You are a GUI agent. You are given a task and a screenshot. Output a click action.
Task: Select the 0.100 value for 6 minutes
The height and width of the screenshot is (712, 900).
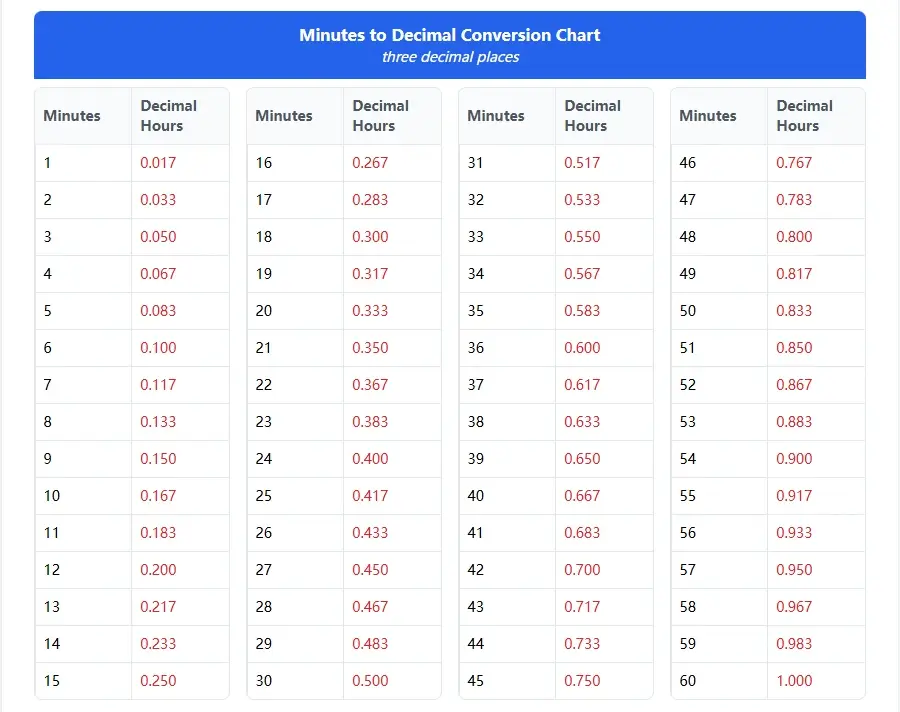point(158,348)
